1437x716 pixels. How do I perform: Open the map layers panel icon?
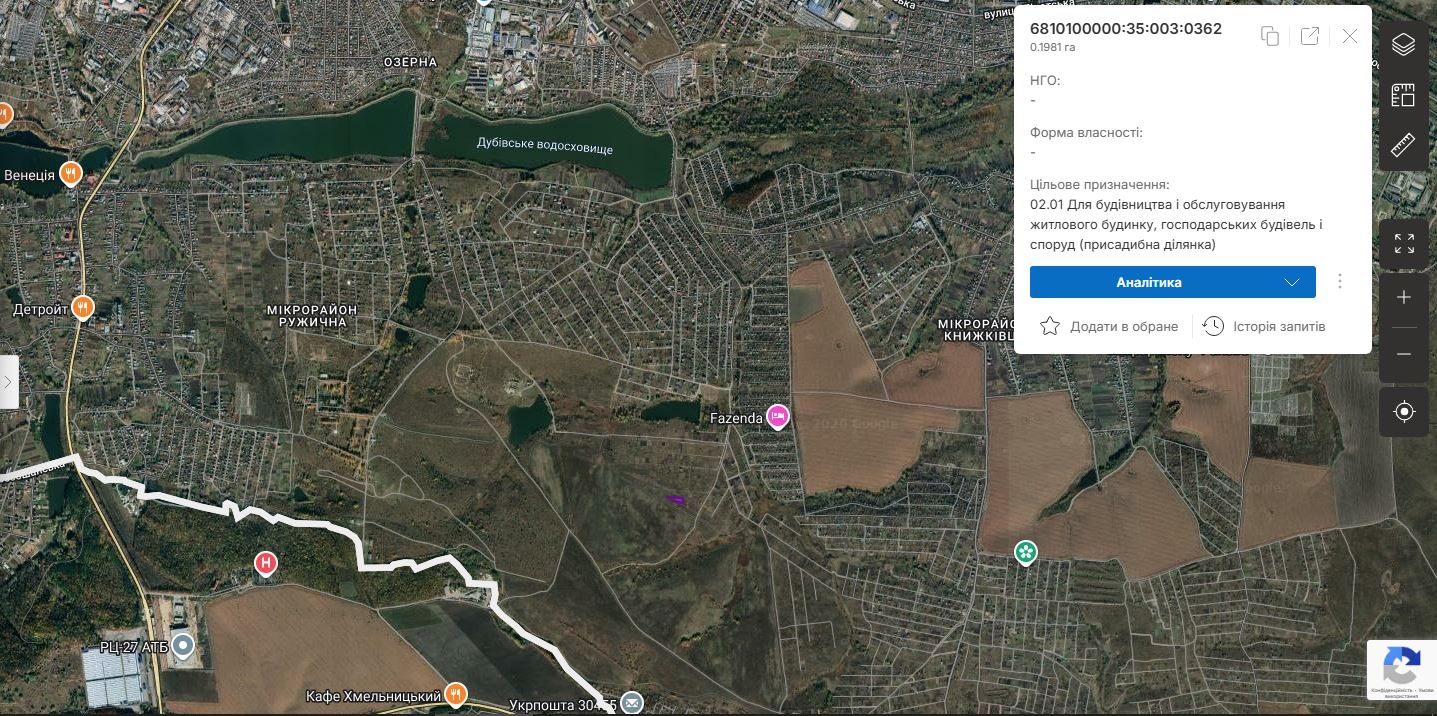(x=1404, y=44)
